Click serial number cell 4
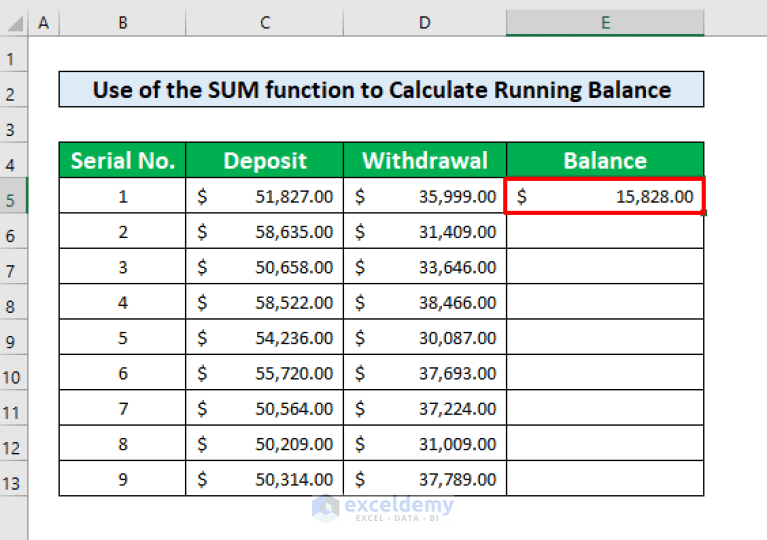Viewport: 767px width, 540px height. (x=122, y=302)
